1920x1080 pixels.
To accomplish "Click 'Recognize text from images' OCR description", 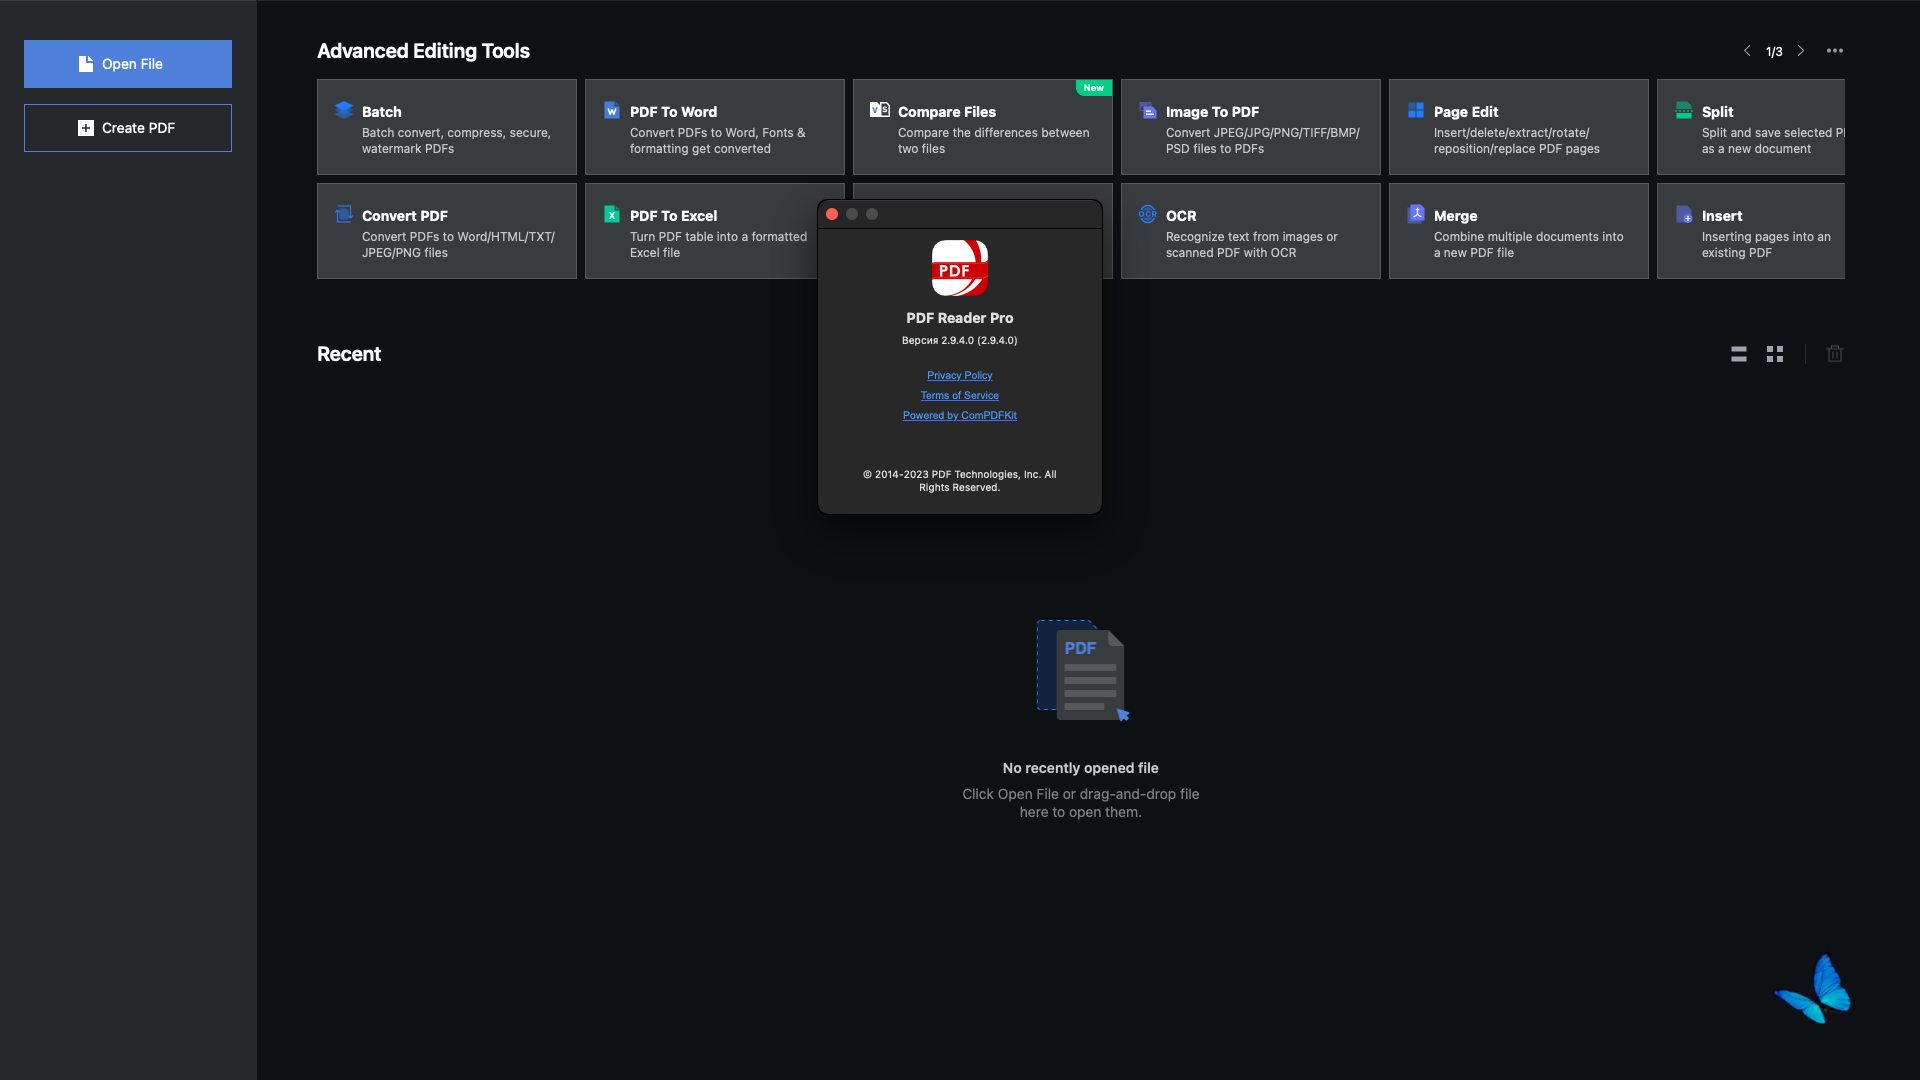I will [1251, 245].
